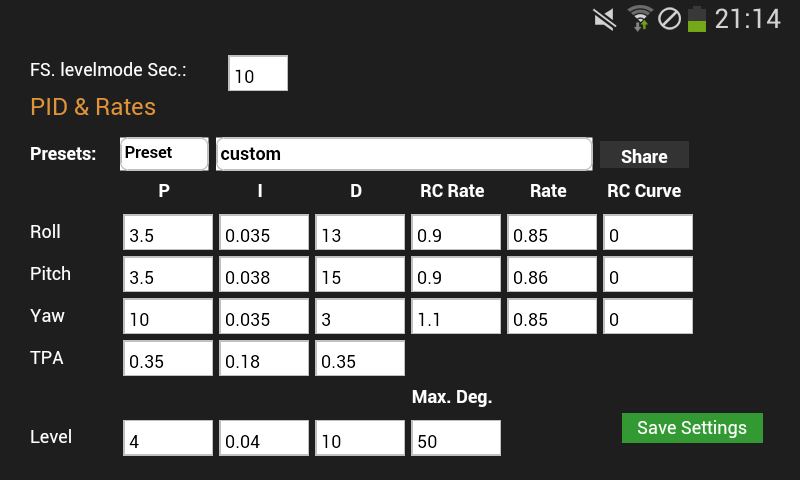The image size is (800, 480).
Task: Select the first TPA field
Action: (168, 359)
